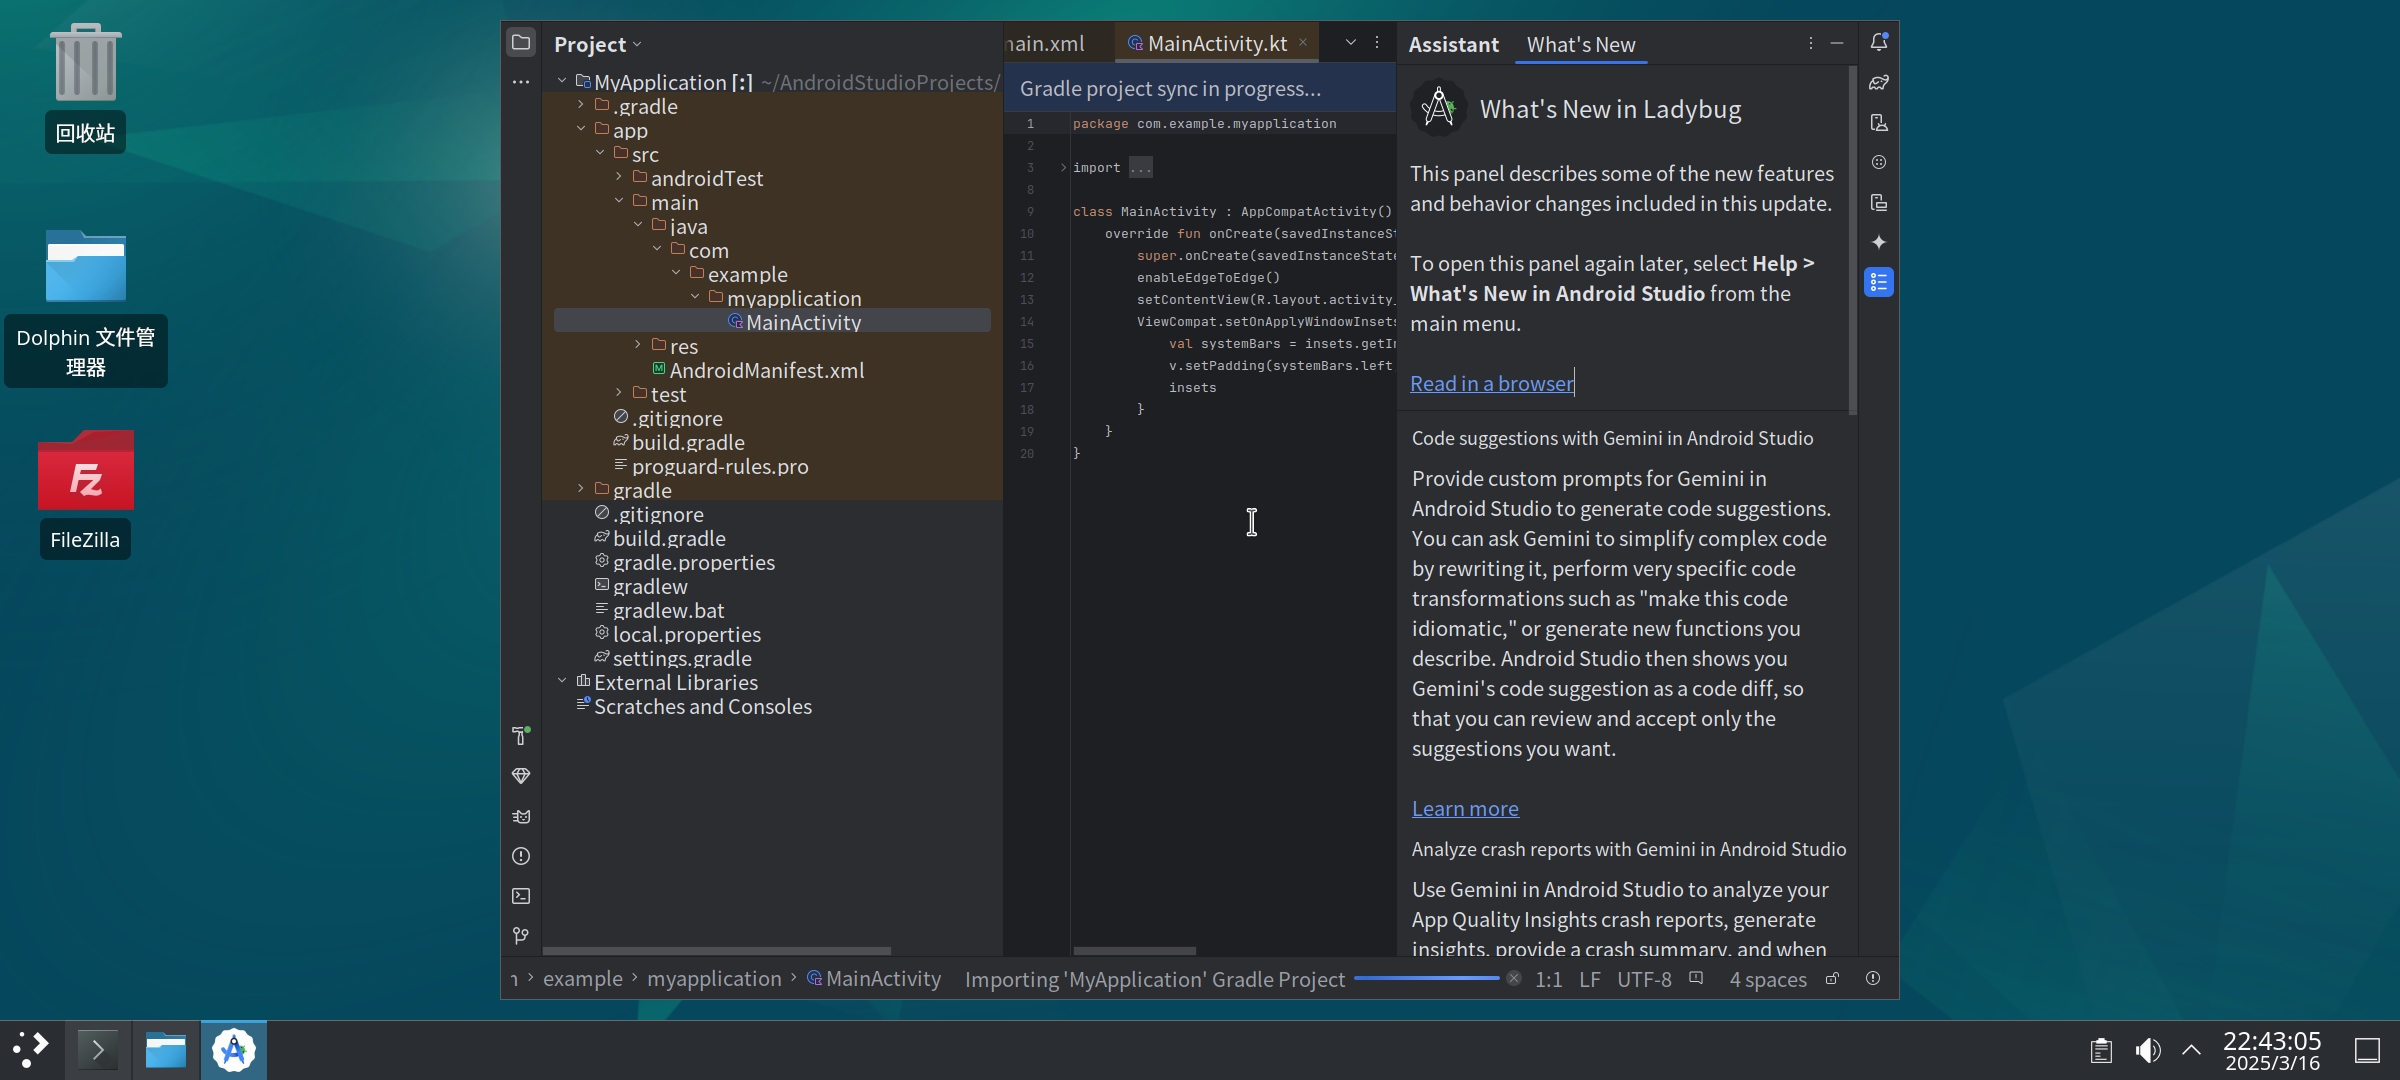This screenshot has width=2400, height=1080.
Task: Expand the res folder
Action: point(638,346)
